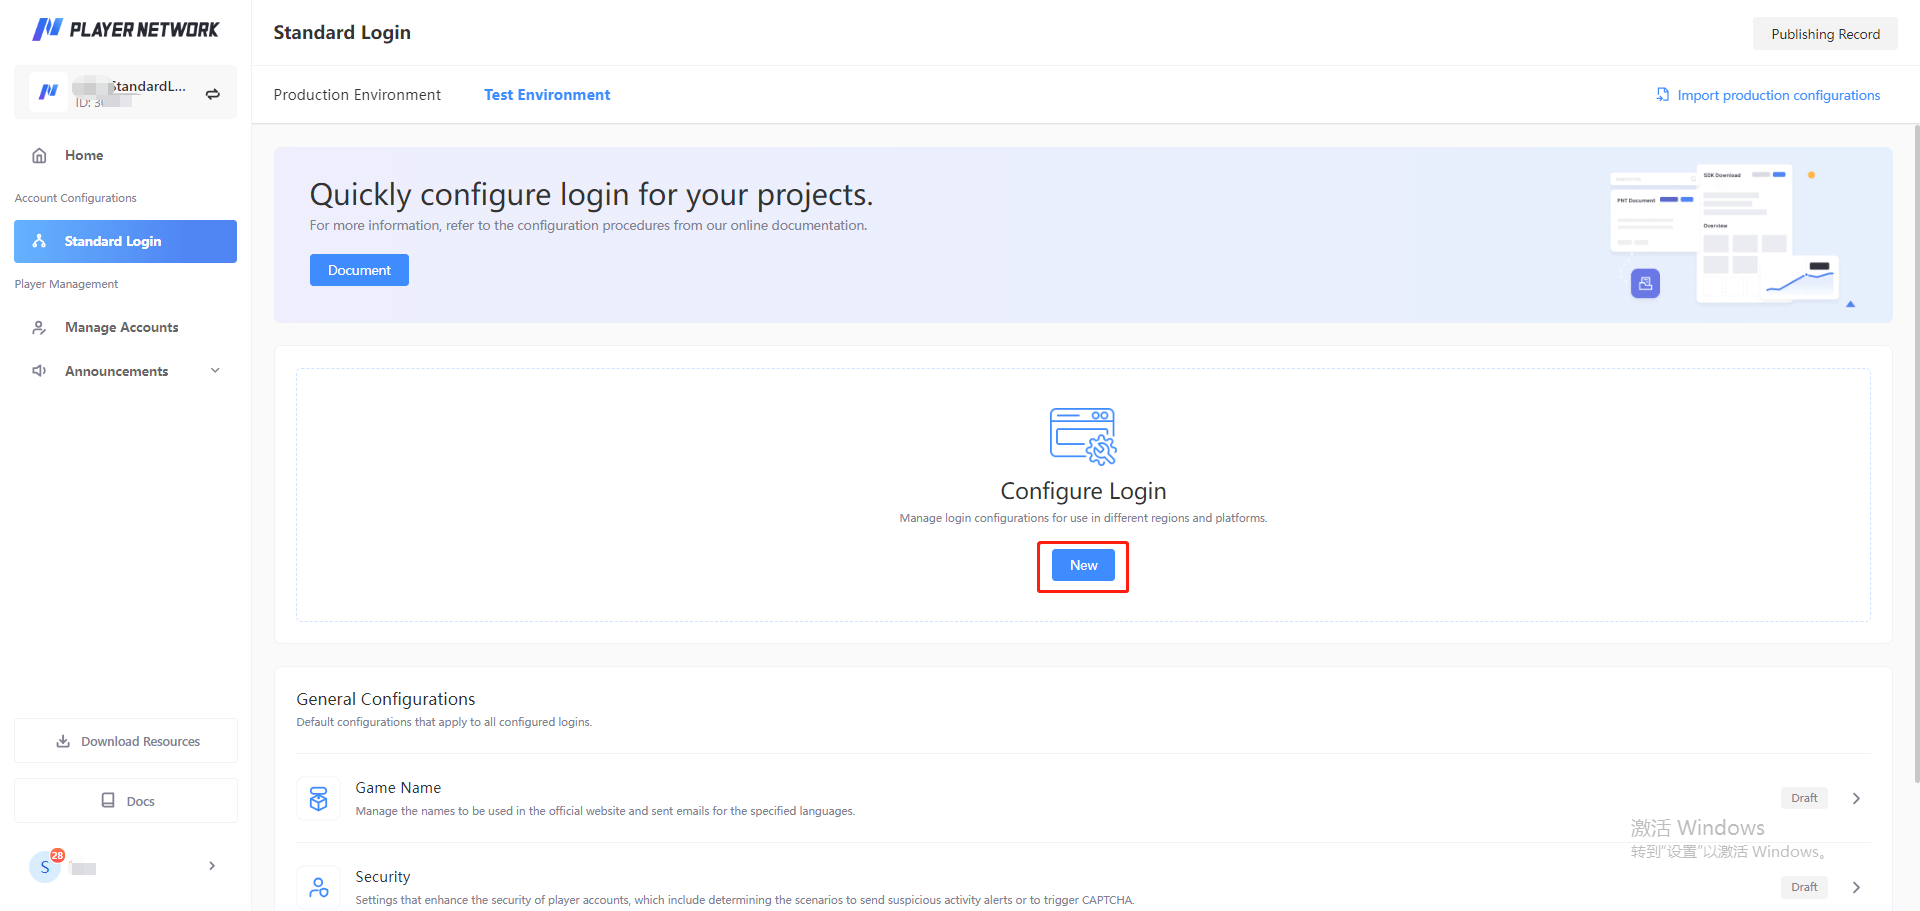Click the Player Network logo
Image resolution: width=1920 pixels, height=911 pixels.
click(x=125, y=29)
